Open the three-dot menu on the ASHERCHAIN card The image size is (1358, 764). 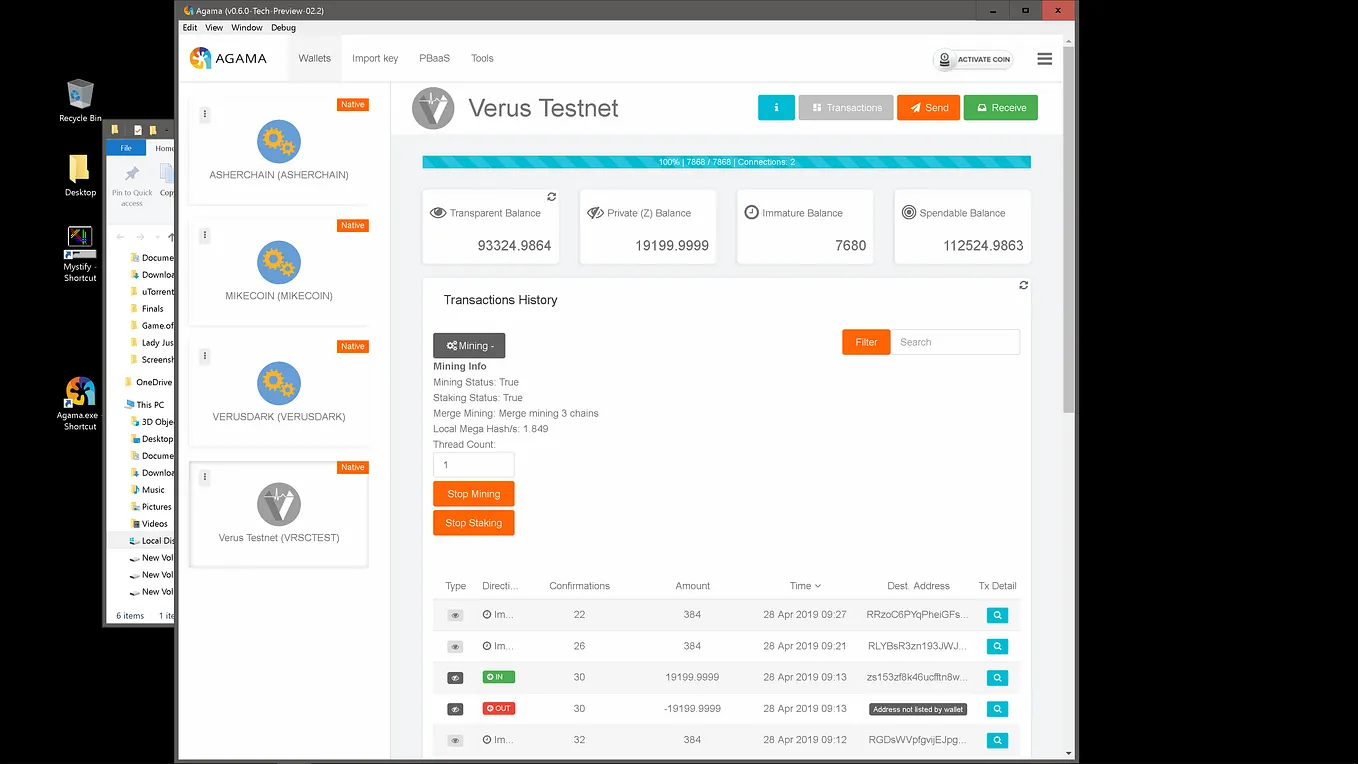coord(205,114)
